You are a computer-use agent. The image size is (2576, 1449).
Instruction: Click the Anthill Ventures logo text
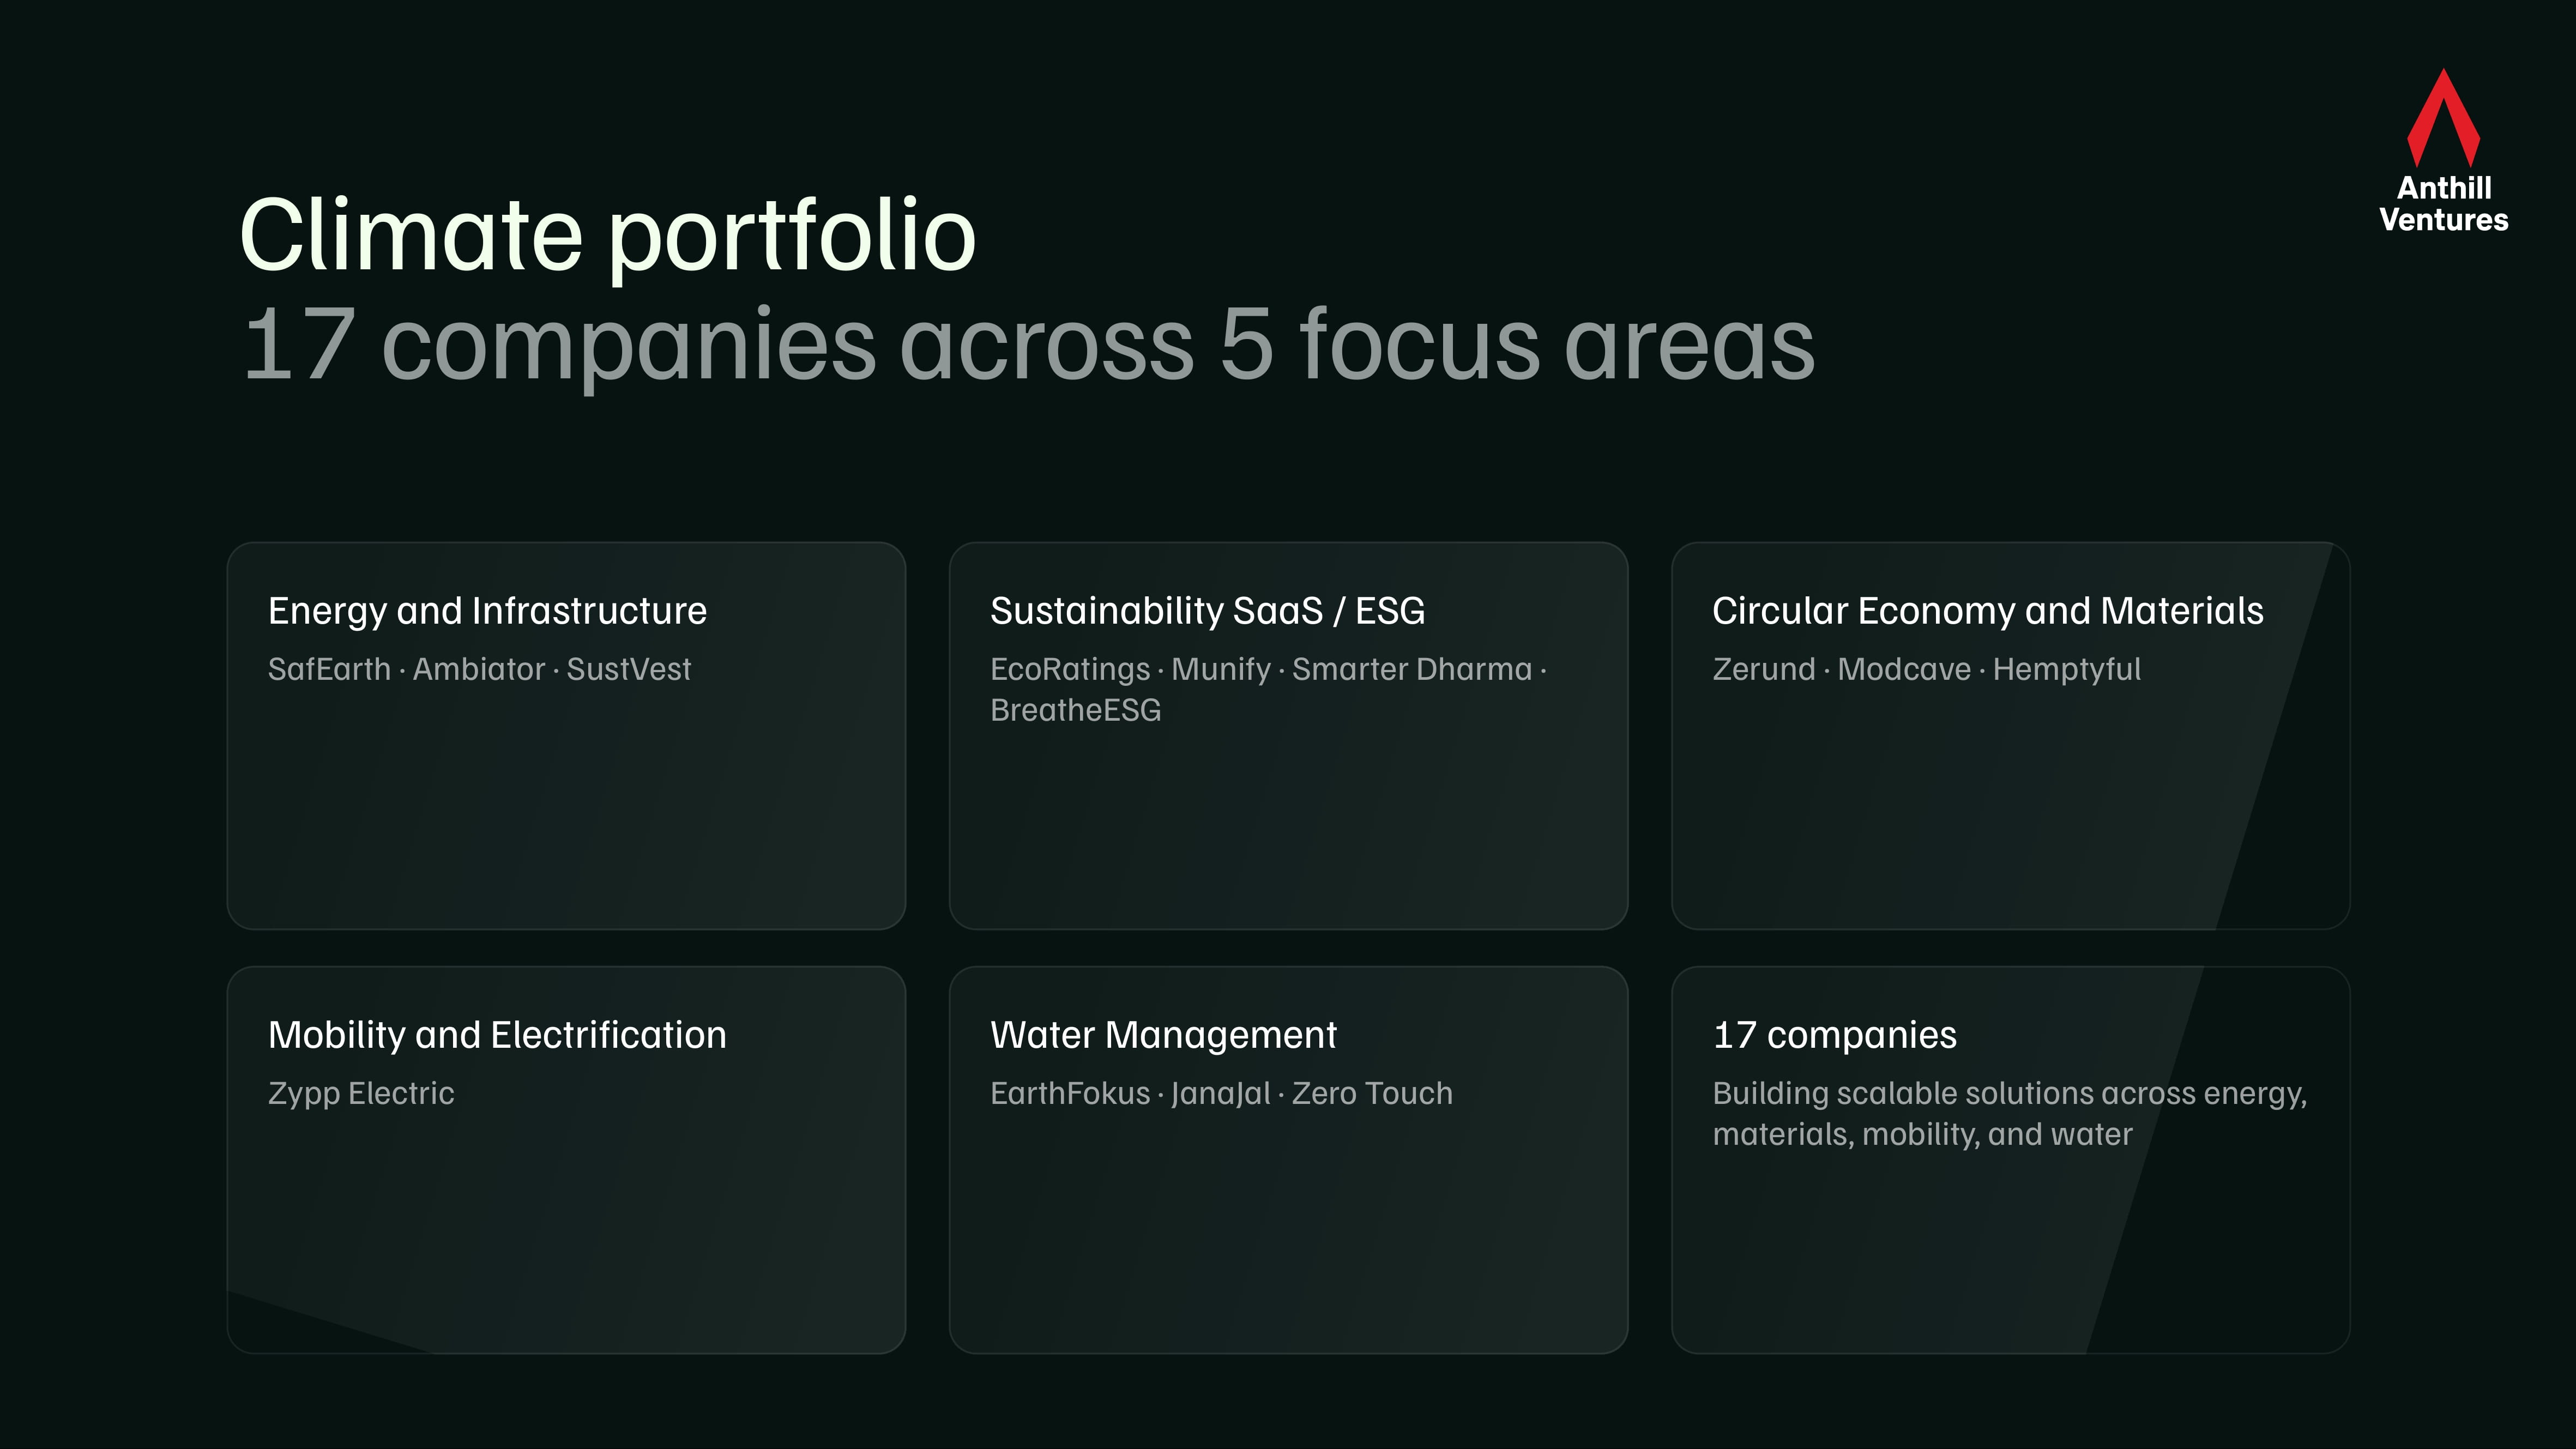pos(2443,204)
